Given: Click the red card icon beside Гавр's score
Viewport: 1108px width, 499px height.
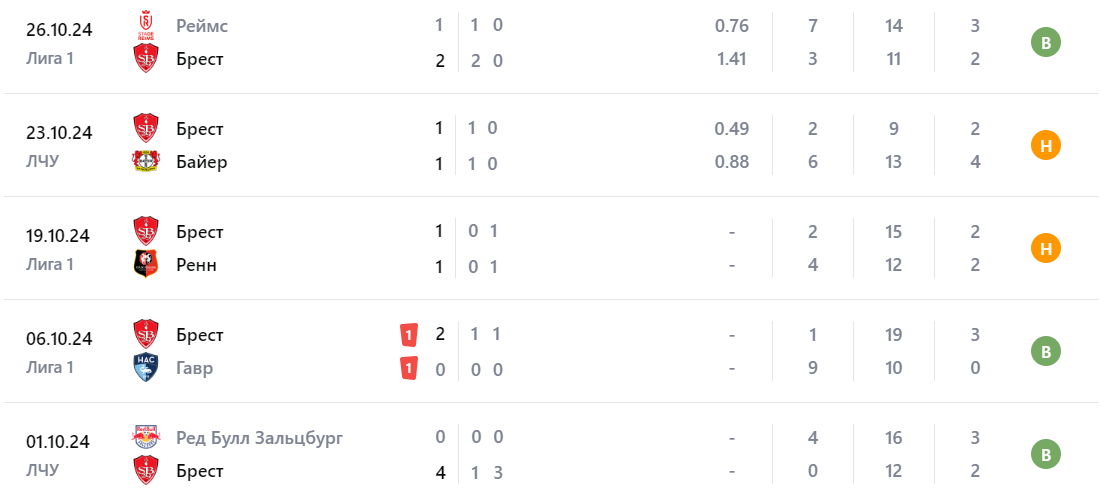Looking at the screenshot, I should (409, 368).
